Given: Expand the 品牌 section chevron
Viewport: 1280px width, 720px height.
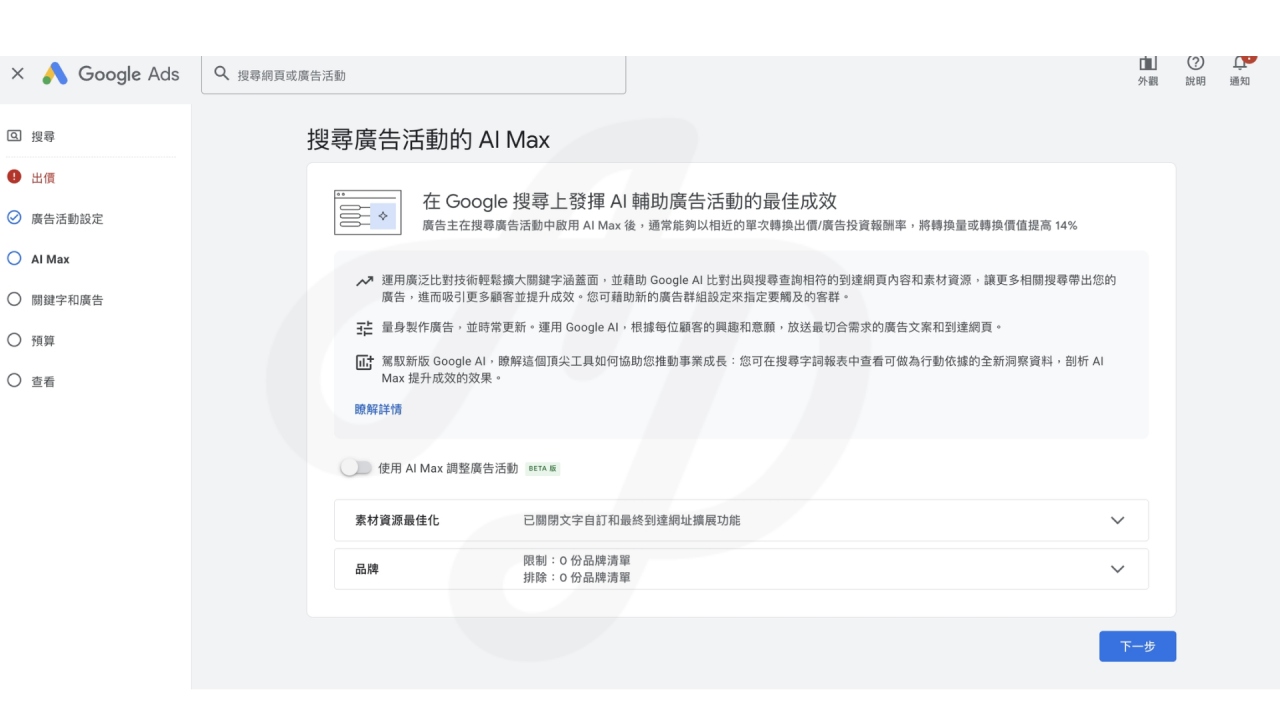Looking at the screenshot, I should pyautogui.click(x=1118, y=569).
